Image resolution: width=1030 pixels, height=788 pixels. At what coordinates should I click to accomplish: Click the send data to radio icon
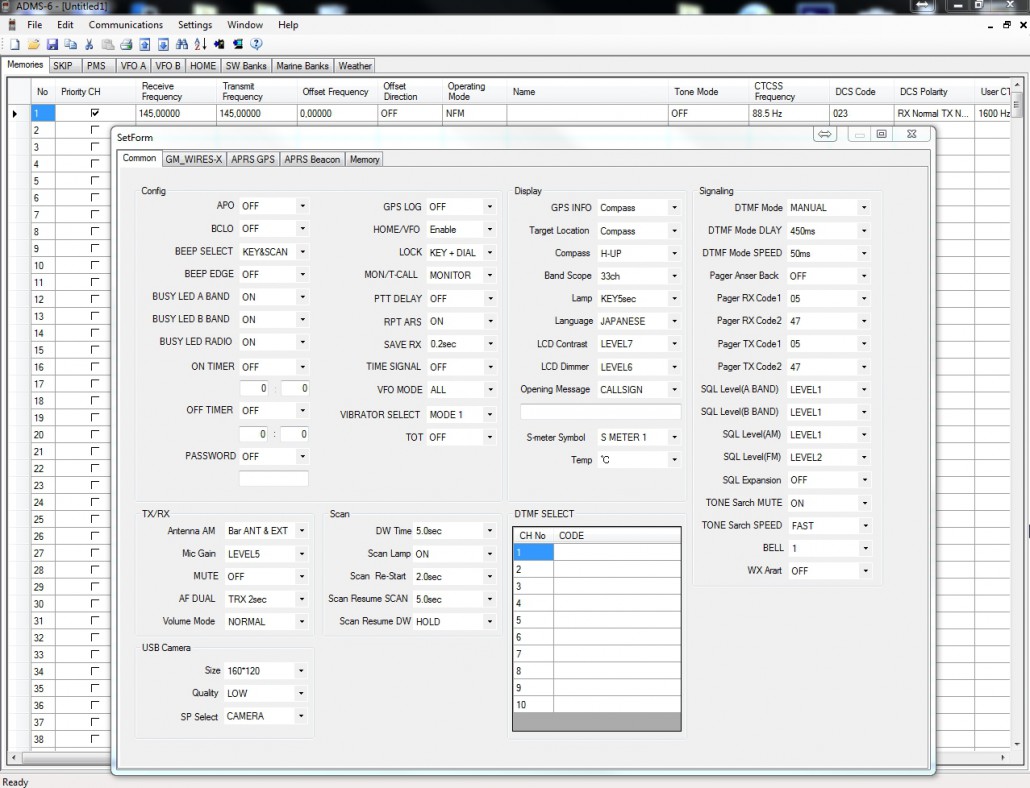[x=237, y=44]
